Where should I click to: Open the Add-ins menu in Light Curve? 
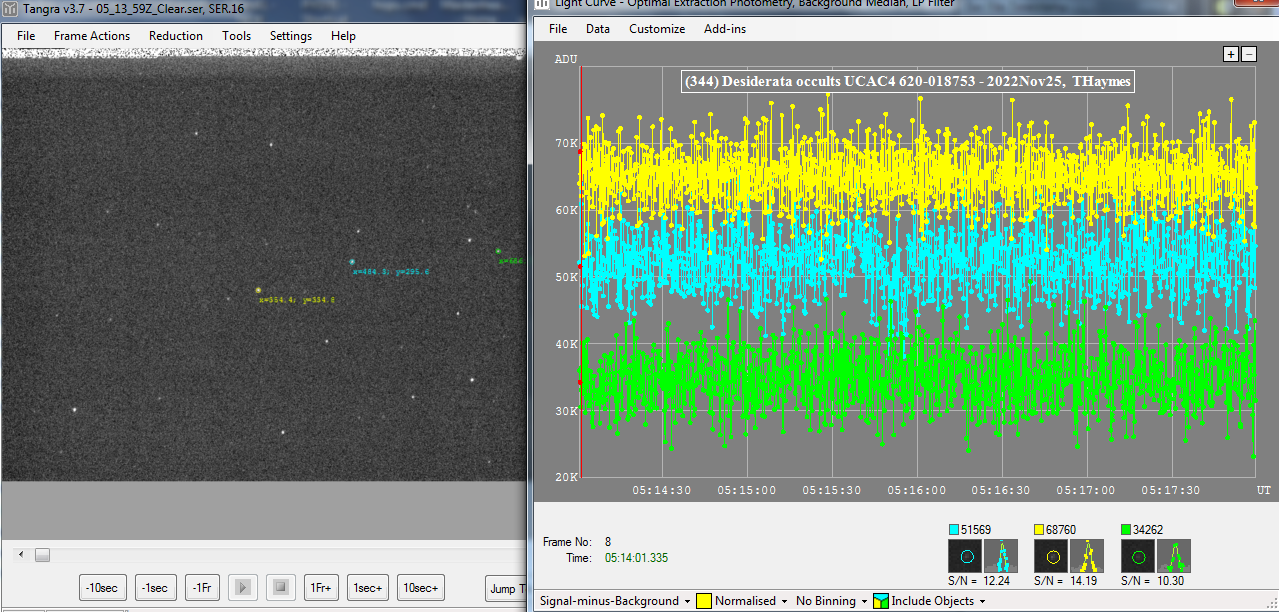click(x=725, y=29)
